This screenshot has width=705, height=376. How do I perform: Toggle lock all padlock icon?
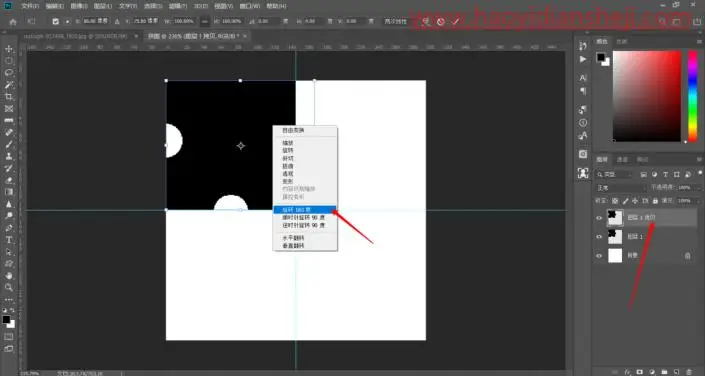point(655,201)
